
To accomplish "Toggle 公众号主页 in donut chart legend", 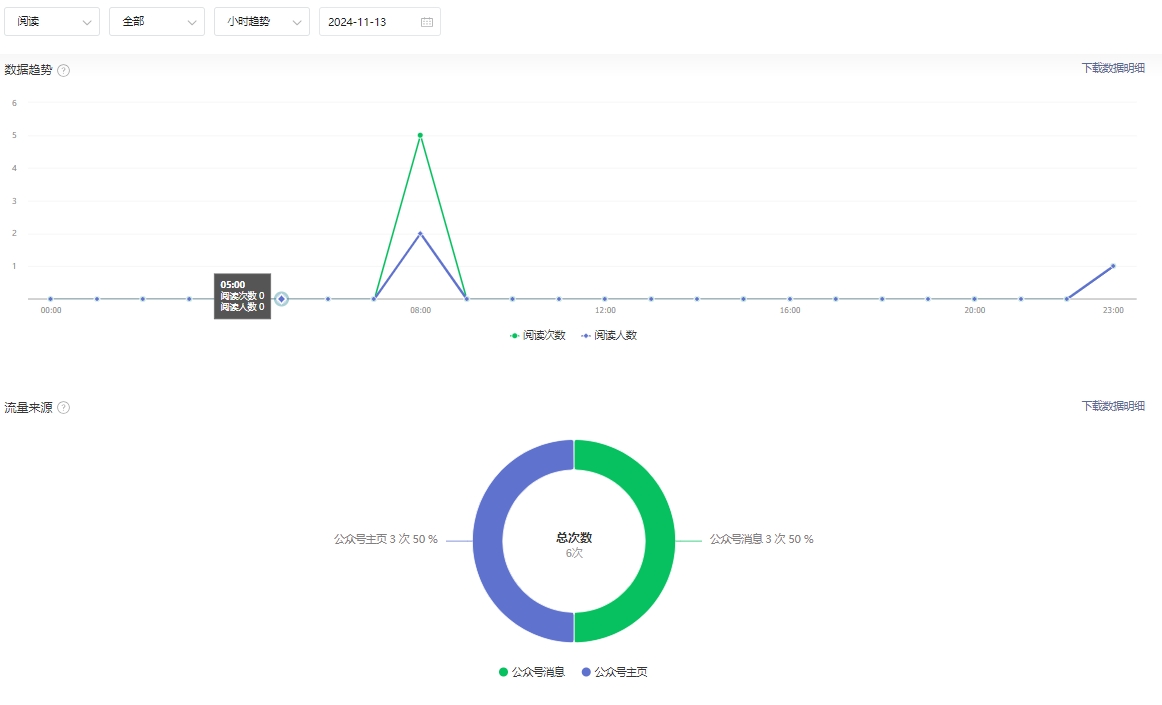I will (614, 672).
